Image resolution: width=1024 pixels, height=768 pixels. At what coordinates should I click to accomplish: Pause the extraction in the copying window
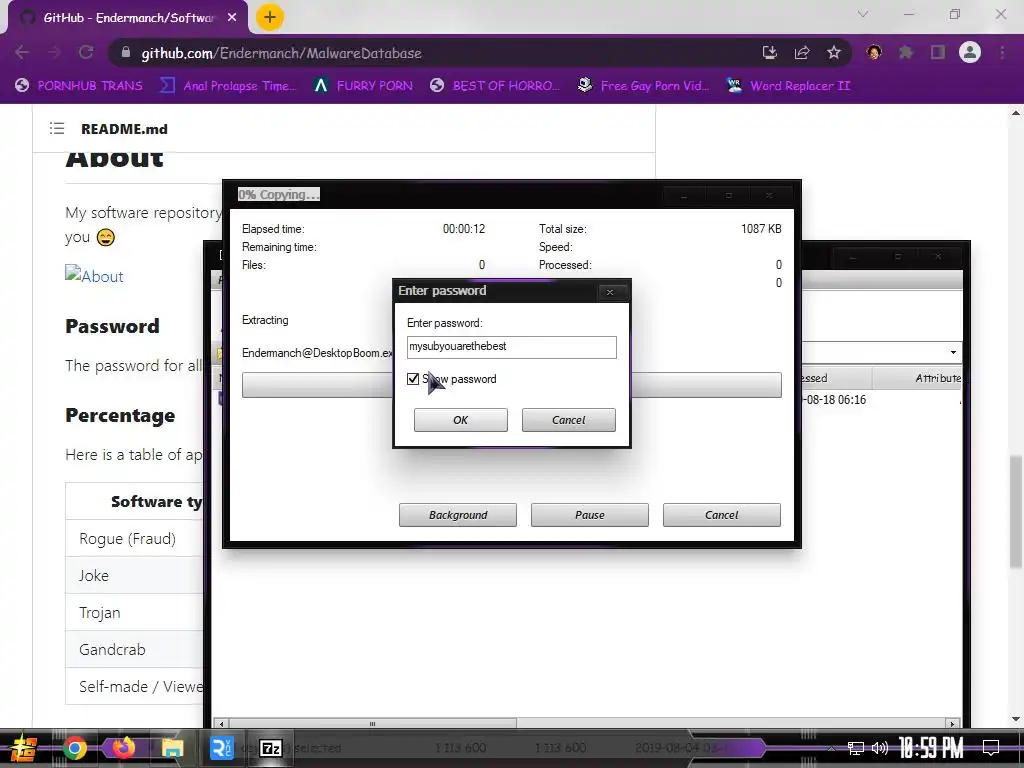pyautogui.click(x=590, y=515)
